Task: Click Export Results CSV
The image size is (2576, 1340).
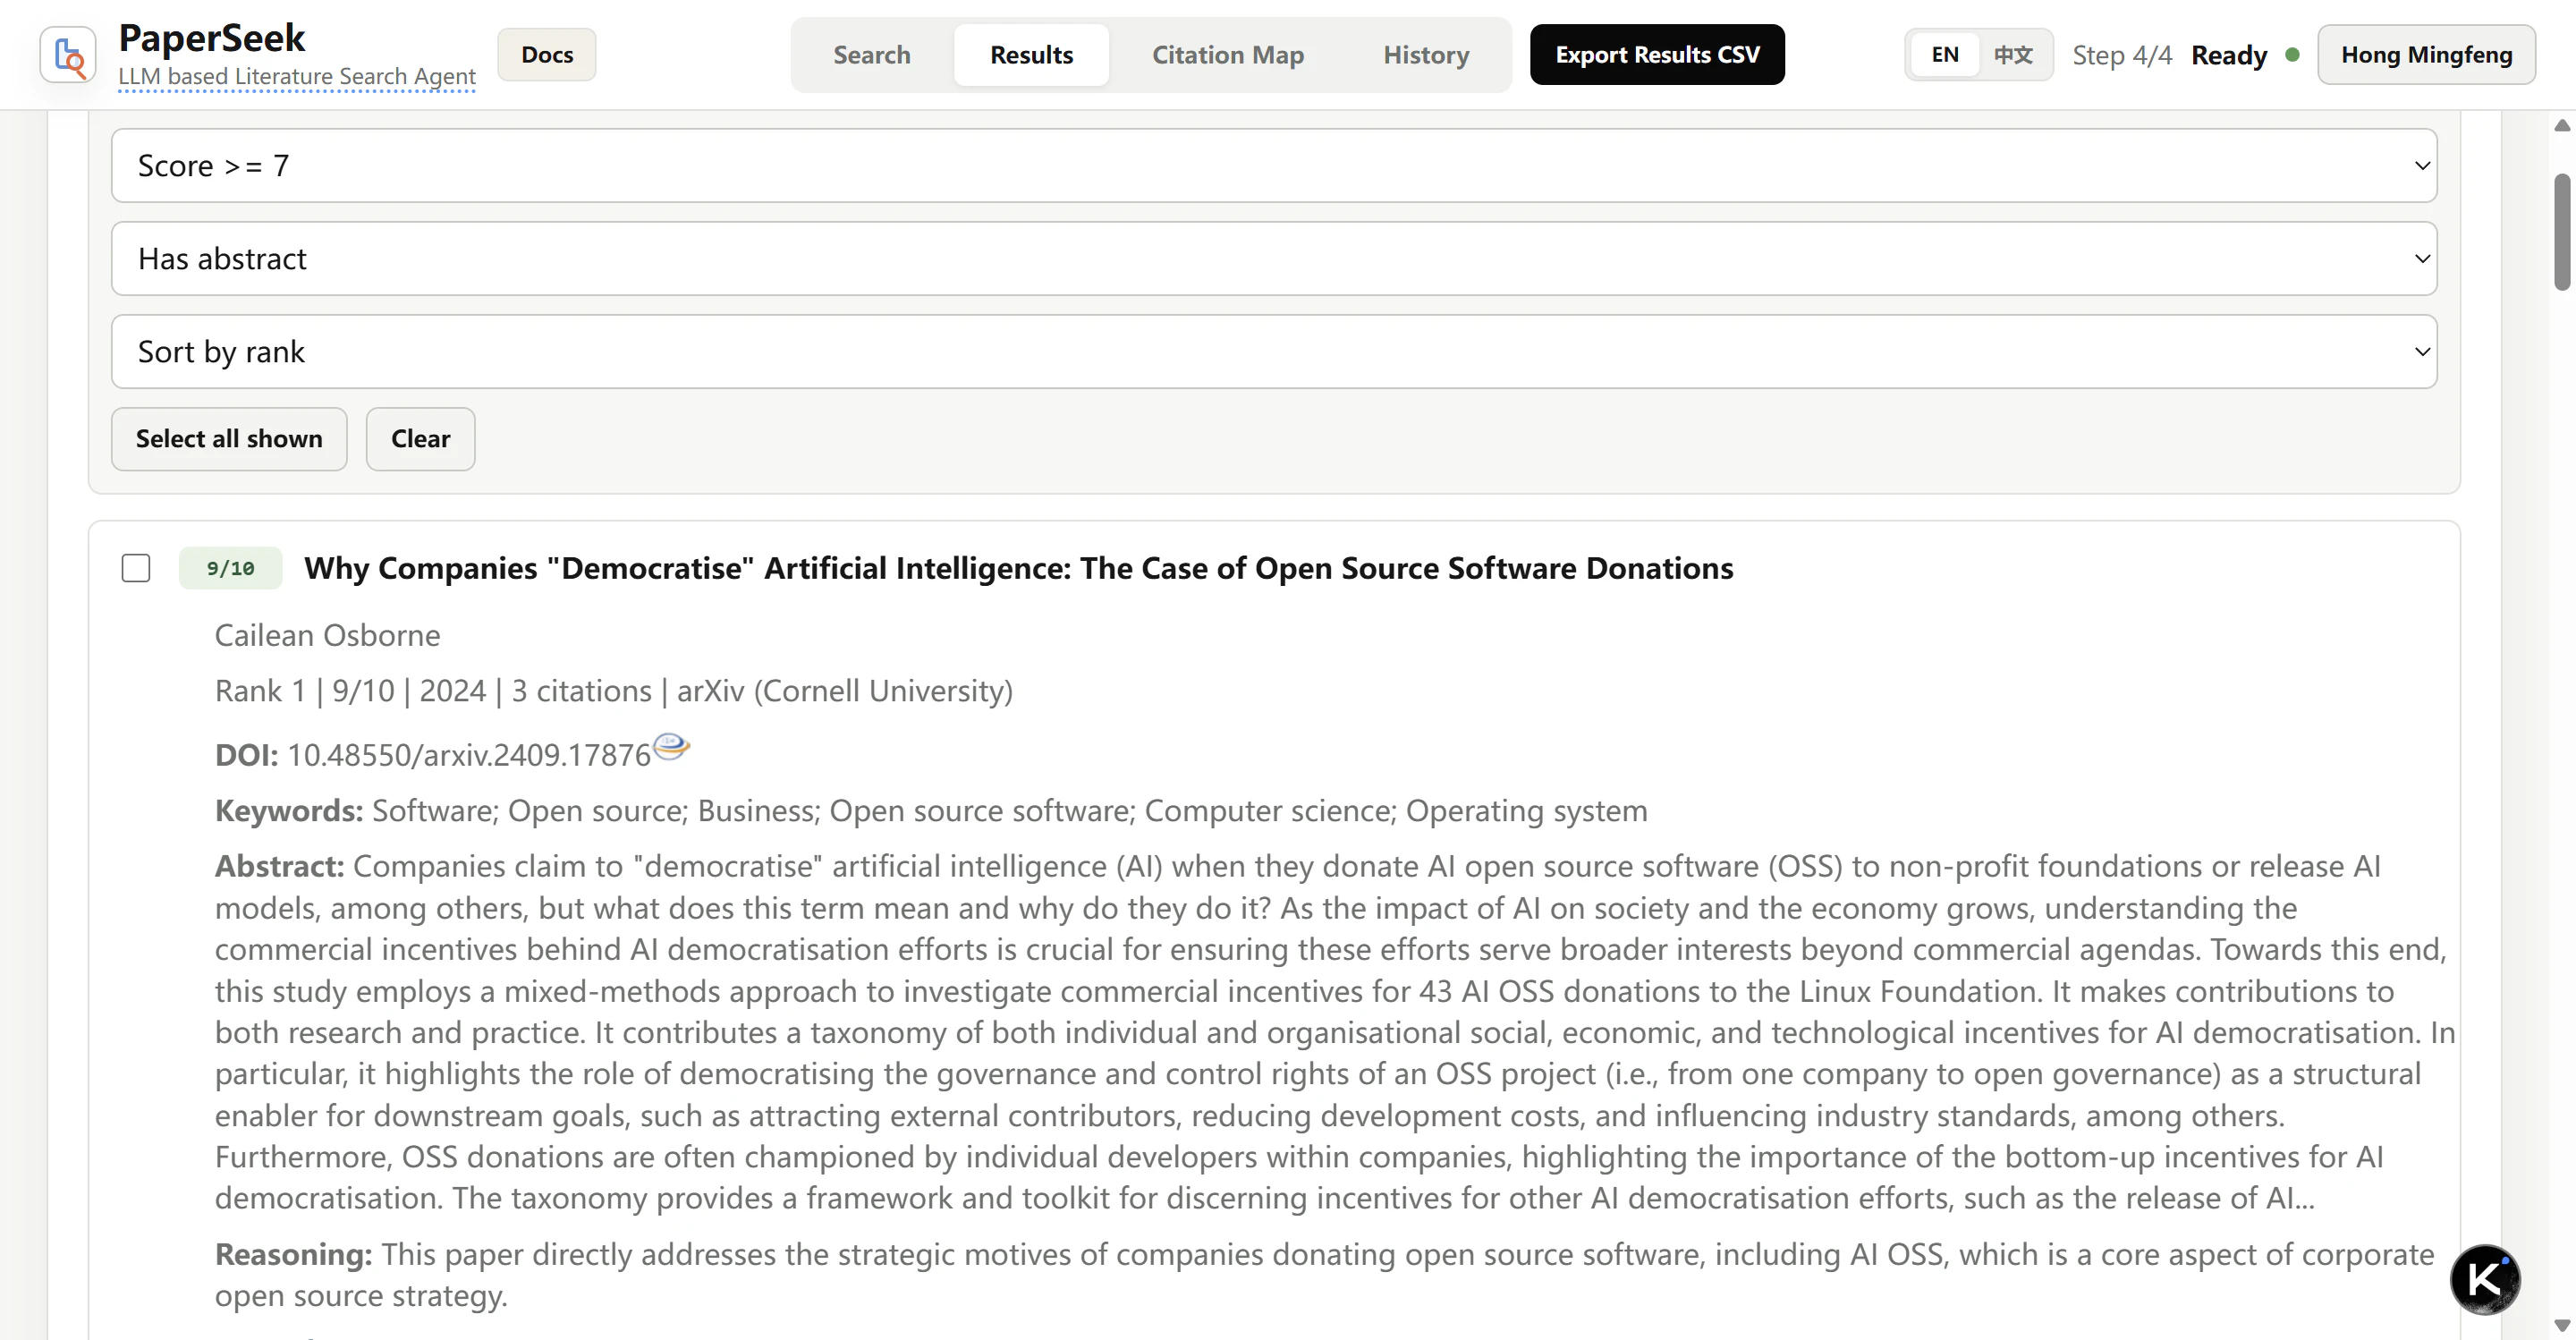Action: point(1657,55)
